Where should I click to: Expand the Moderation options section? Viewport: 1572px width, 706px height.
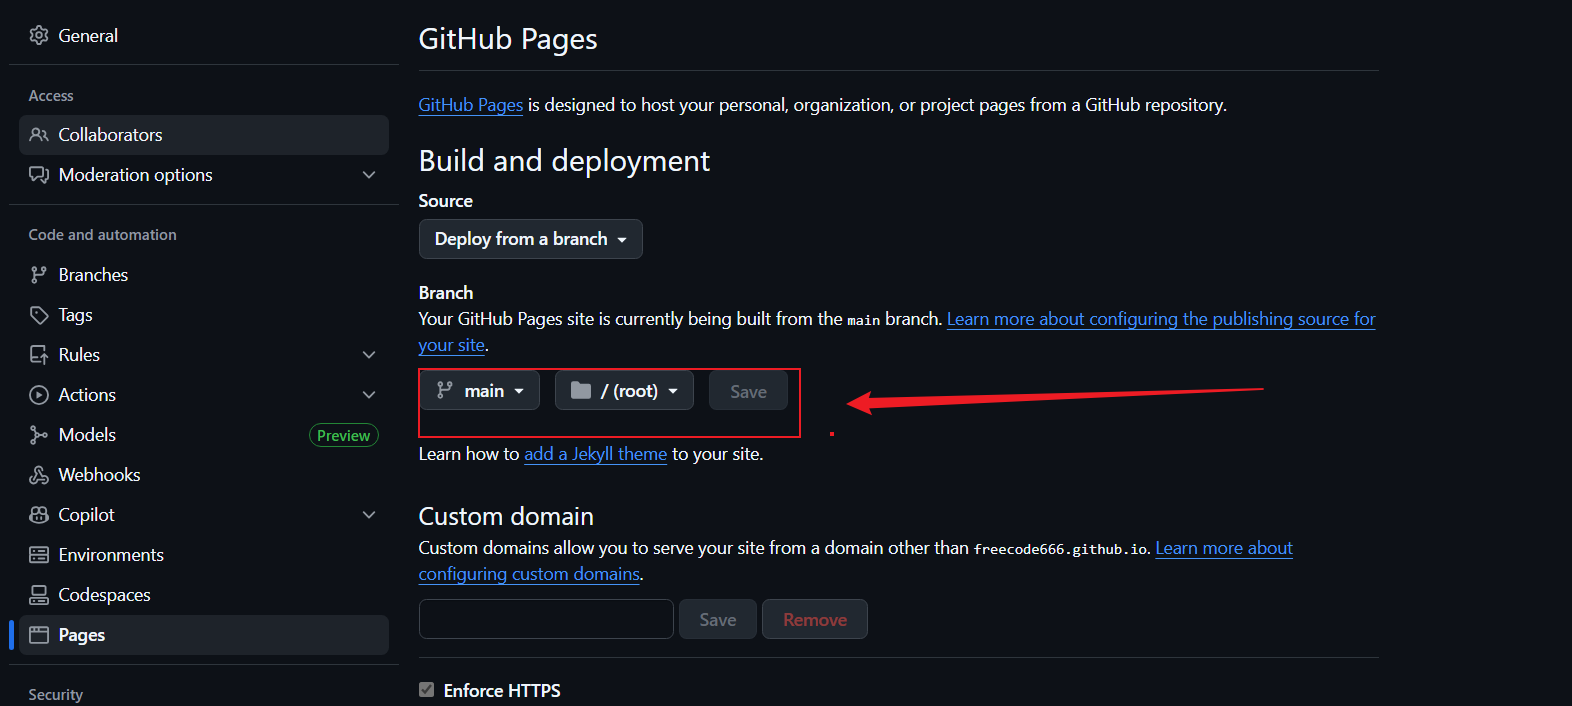(369, 175)
